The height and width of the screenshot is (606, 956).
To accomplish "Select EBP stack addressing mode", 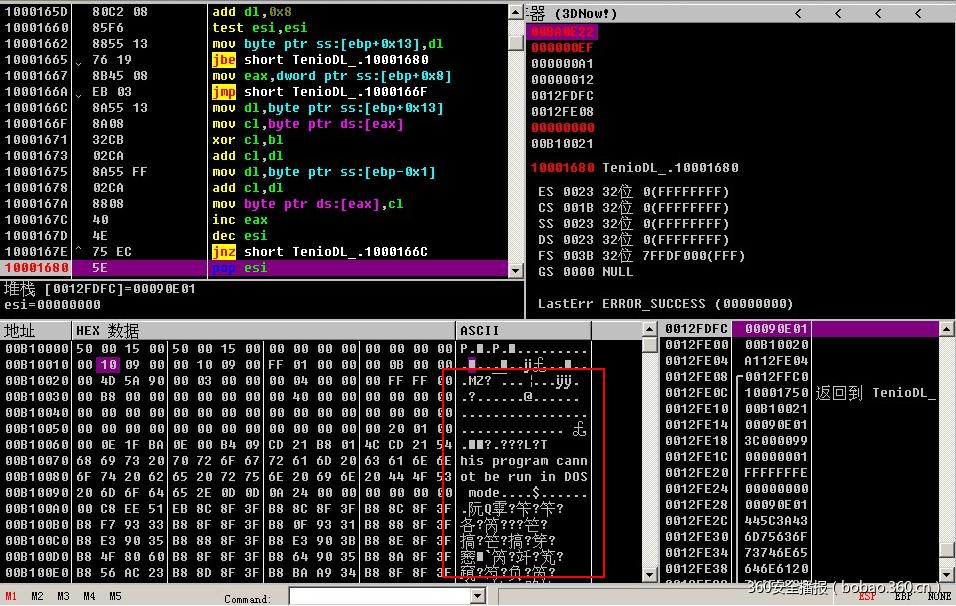I will (x=903, y=596).
